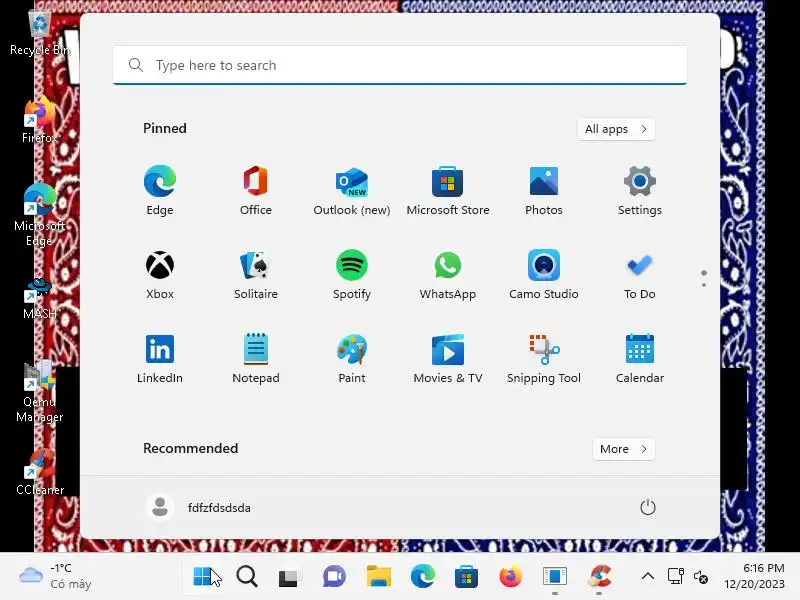Click the Type here to search field
Viewport: 800px width, 600px height.
399,65
